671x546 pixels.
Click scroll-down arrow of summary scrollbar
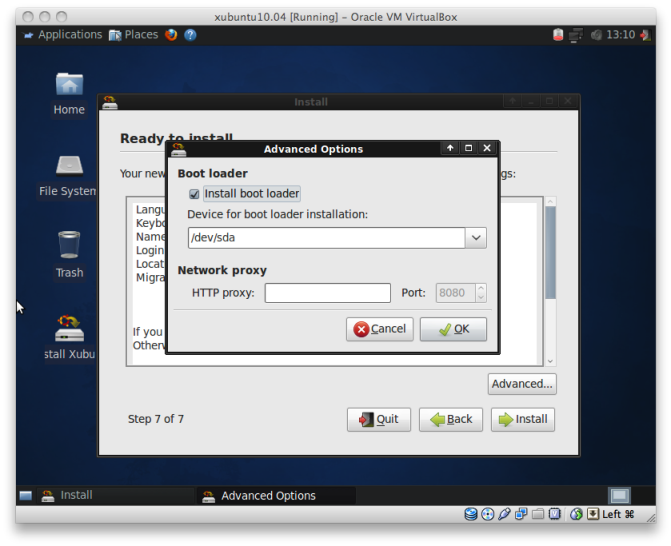point(550,362)
